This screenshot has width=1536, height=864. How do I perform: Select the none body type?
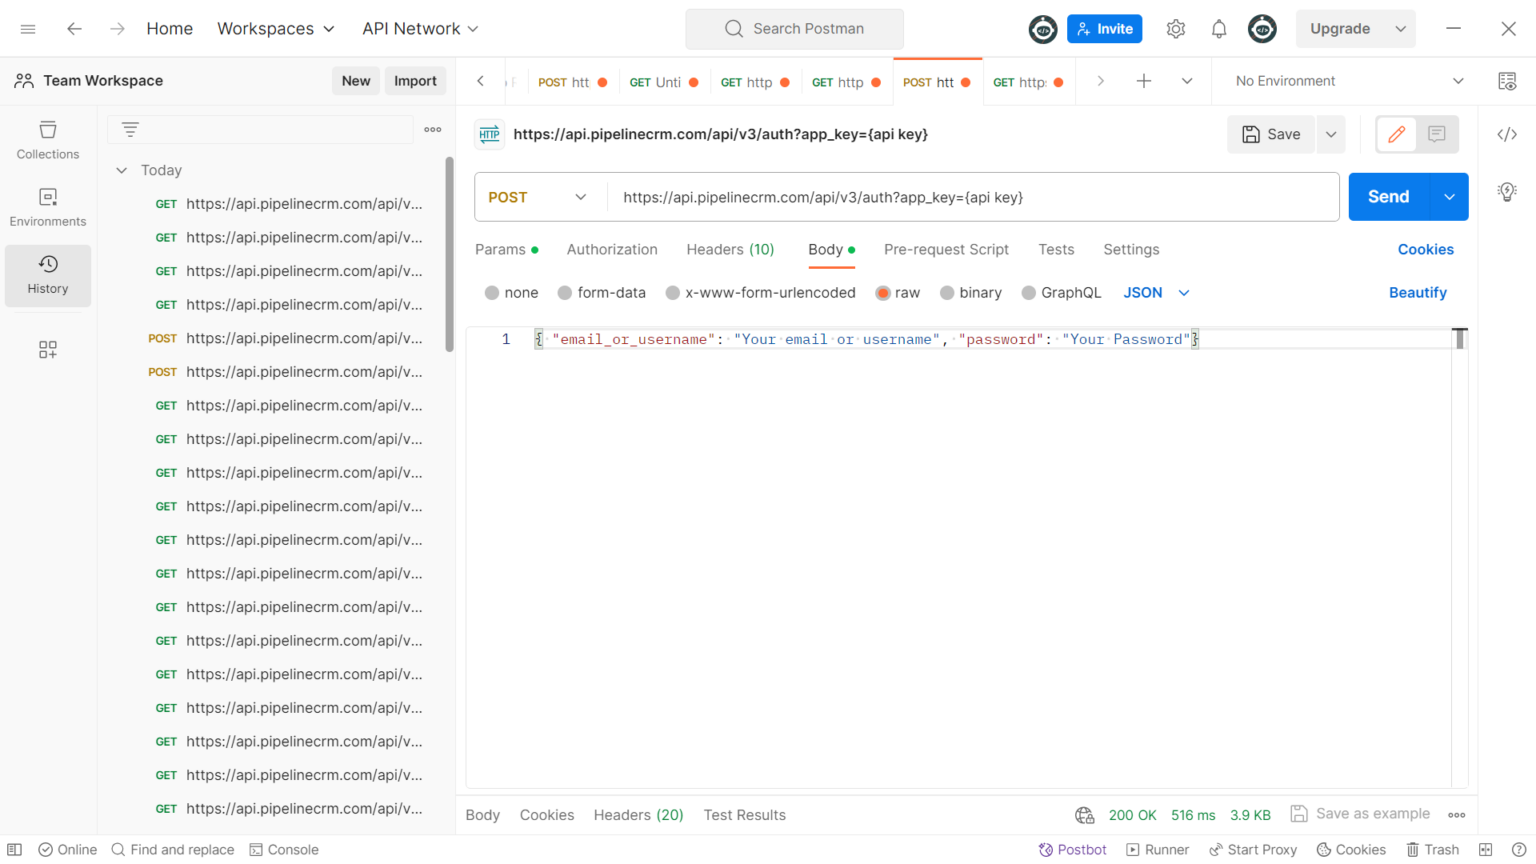pos(511,293)
